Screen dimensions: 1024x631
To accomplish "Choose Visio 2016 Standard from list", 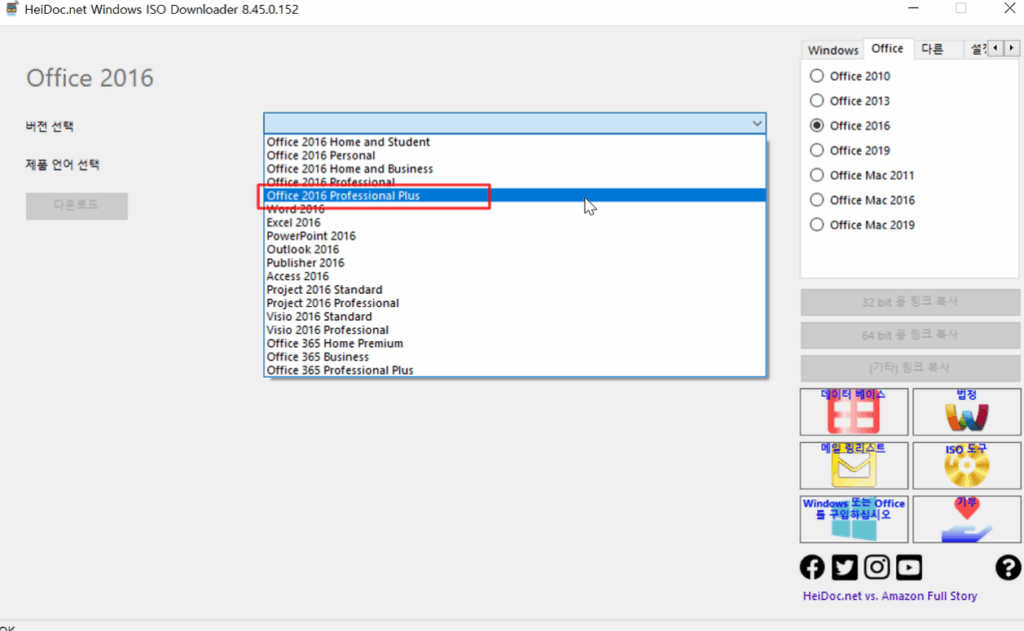I will pos(515,316).
